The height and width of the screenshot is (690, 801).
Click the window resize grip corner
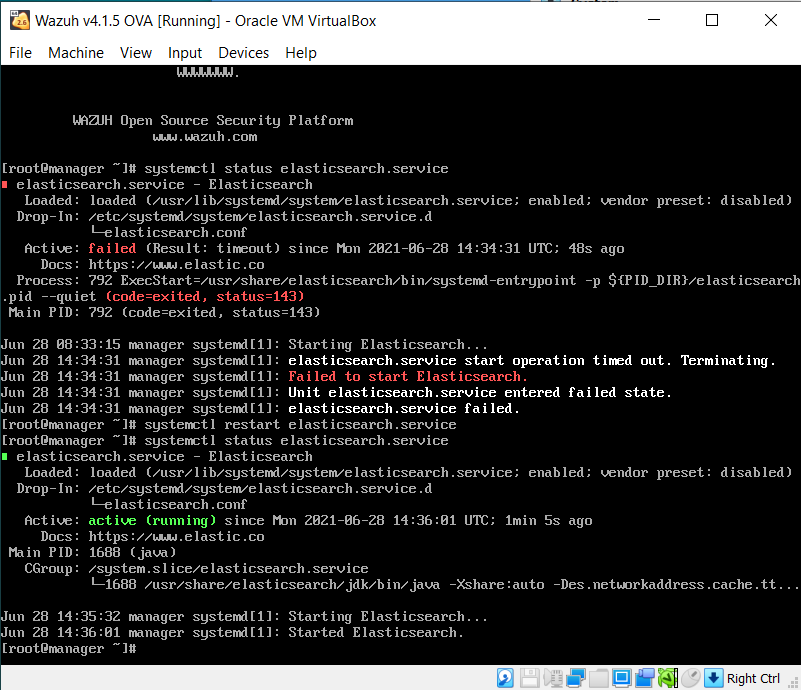[x=793, y=682]
